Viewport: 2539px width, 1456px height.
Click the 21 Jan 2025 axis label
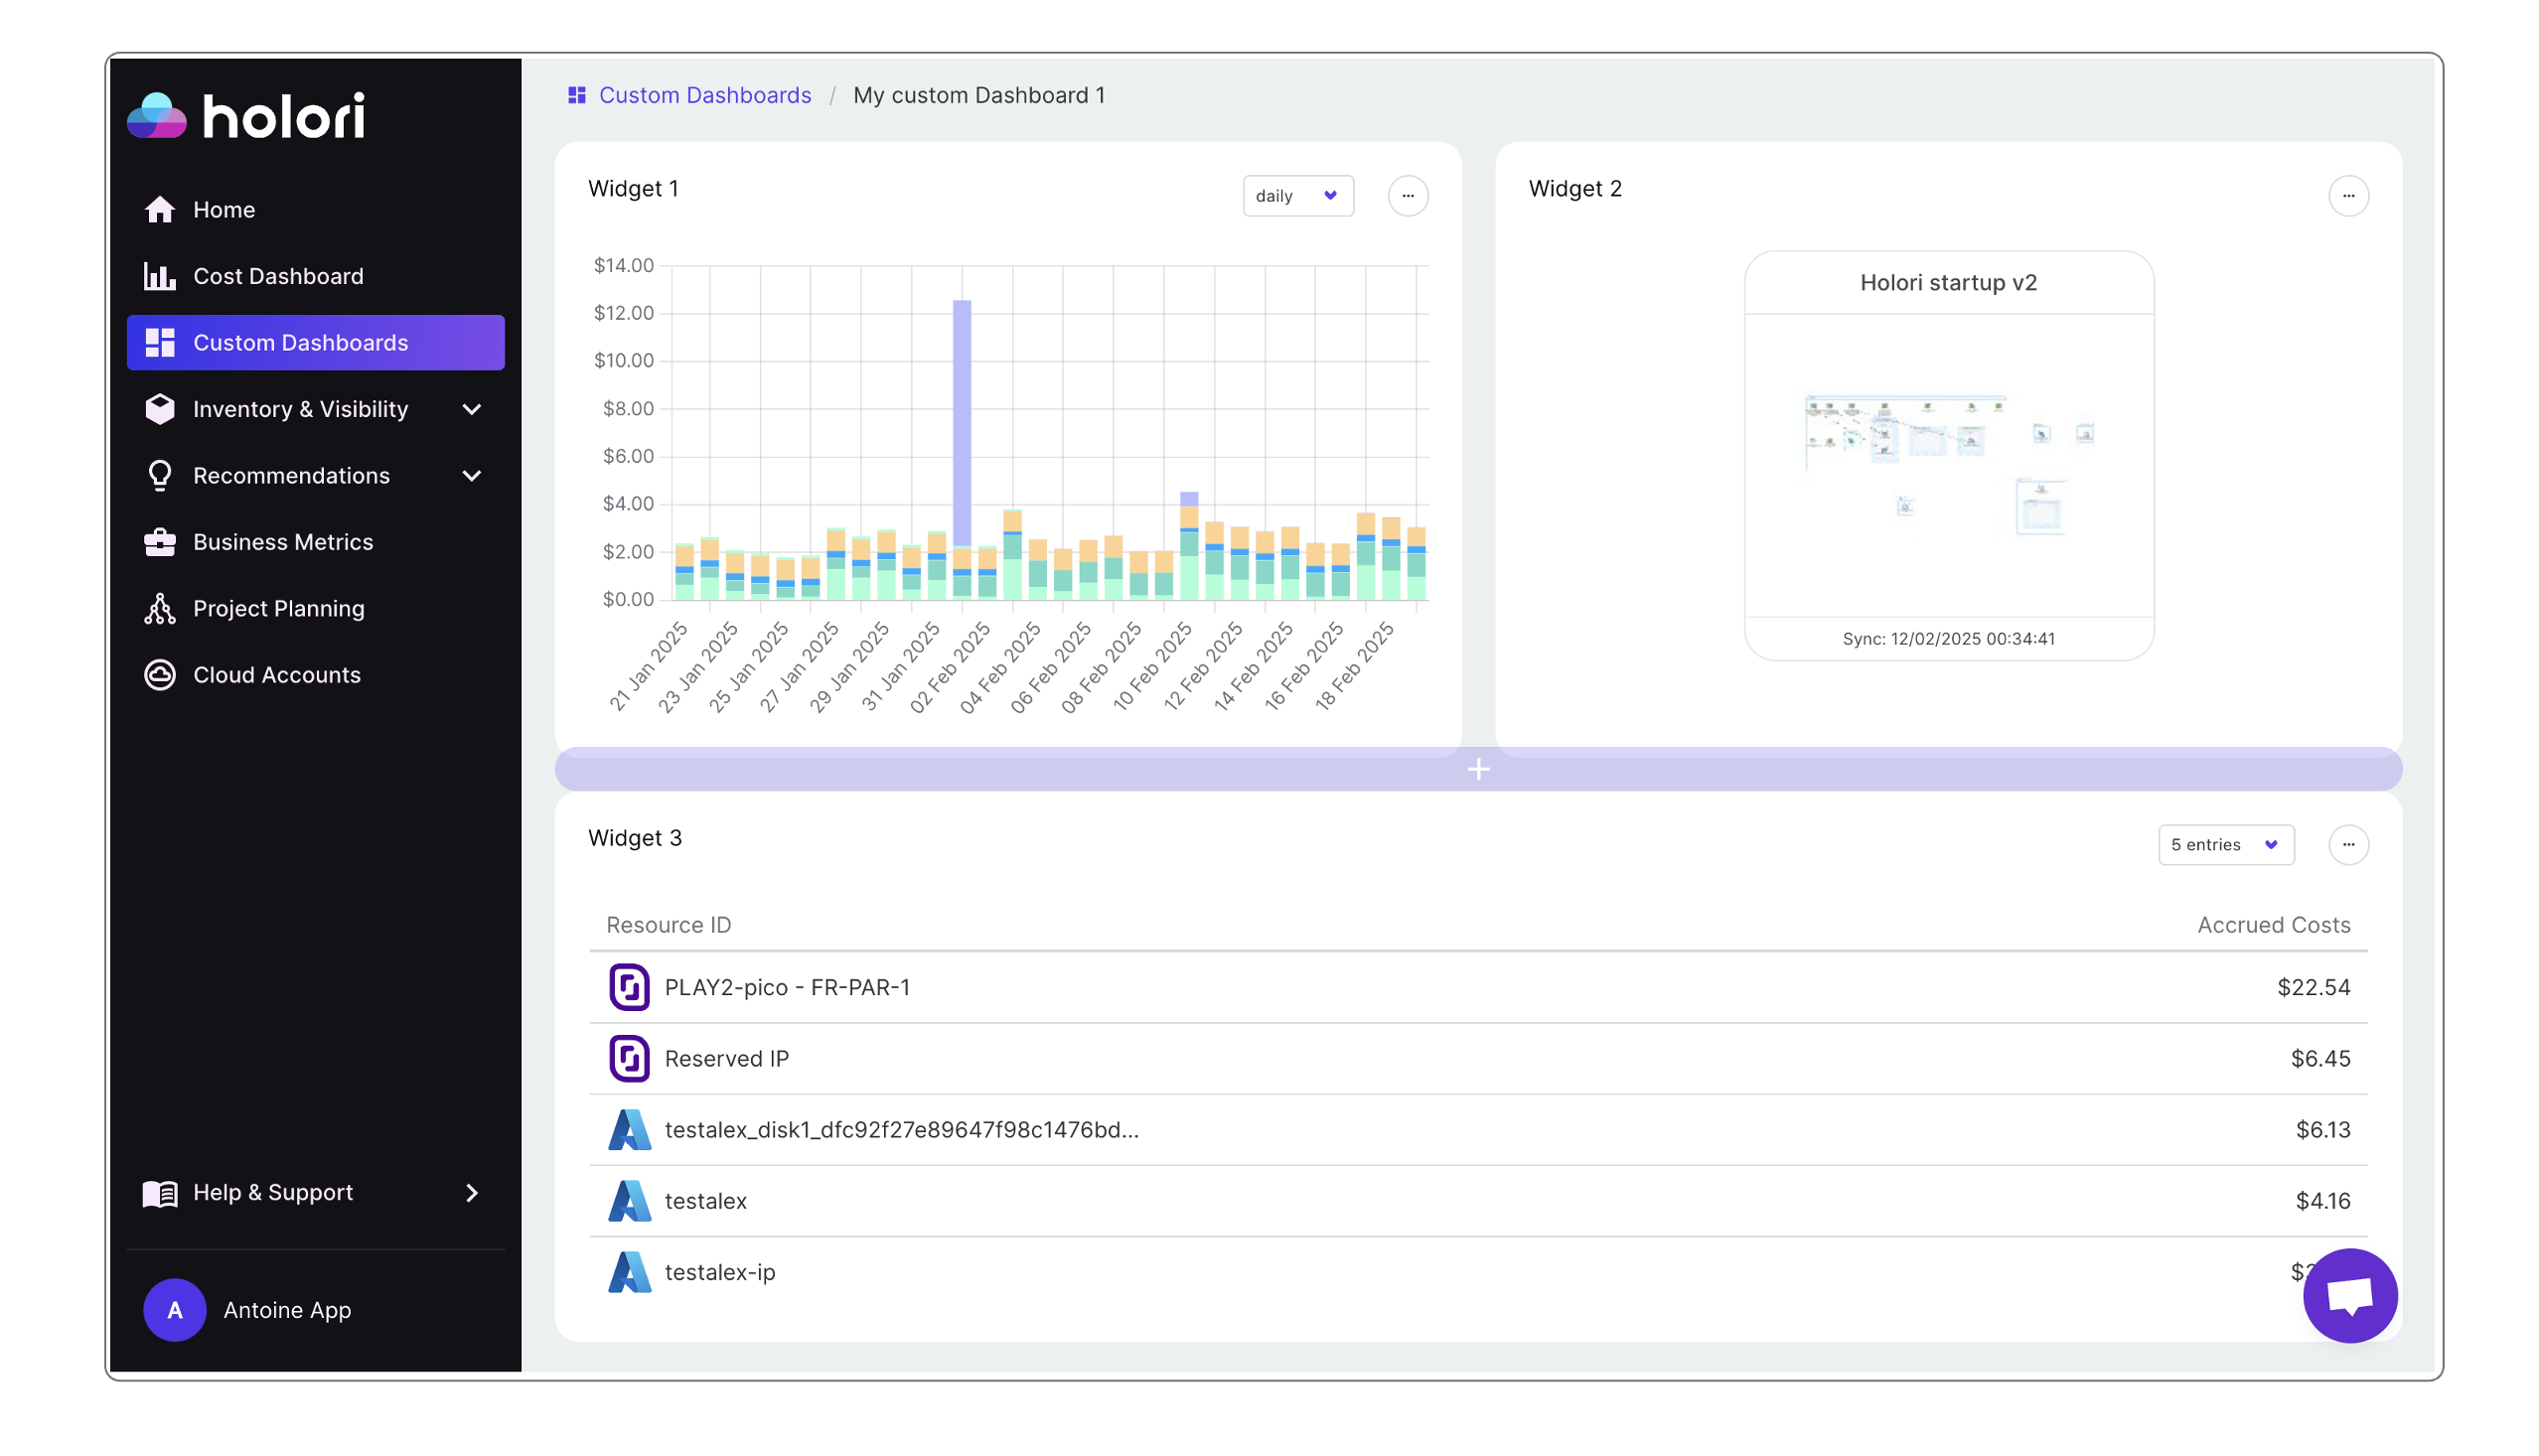point(650,666)
